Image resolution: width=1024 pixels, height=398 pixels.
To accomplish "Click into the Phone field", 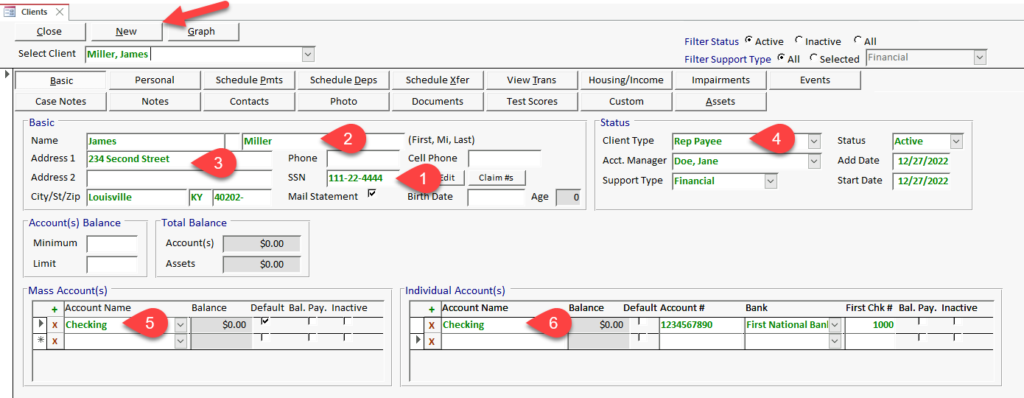I will (363, 158).
